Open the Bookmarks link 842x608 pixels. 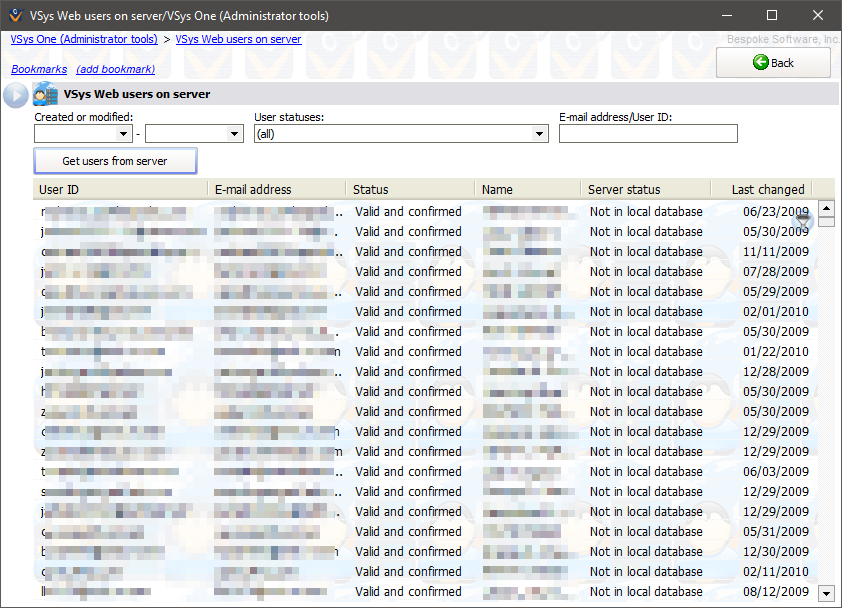39,69
